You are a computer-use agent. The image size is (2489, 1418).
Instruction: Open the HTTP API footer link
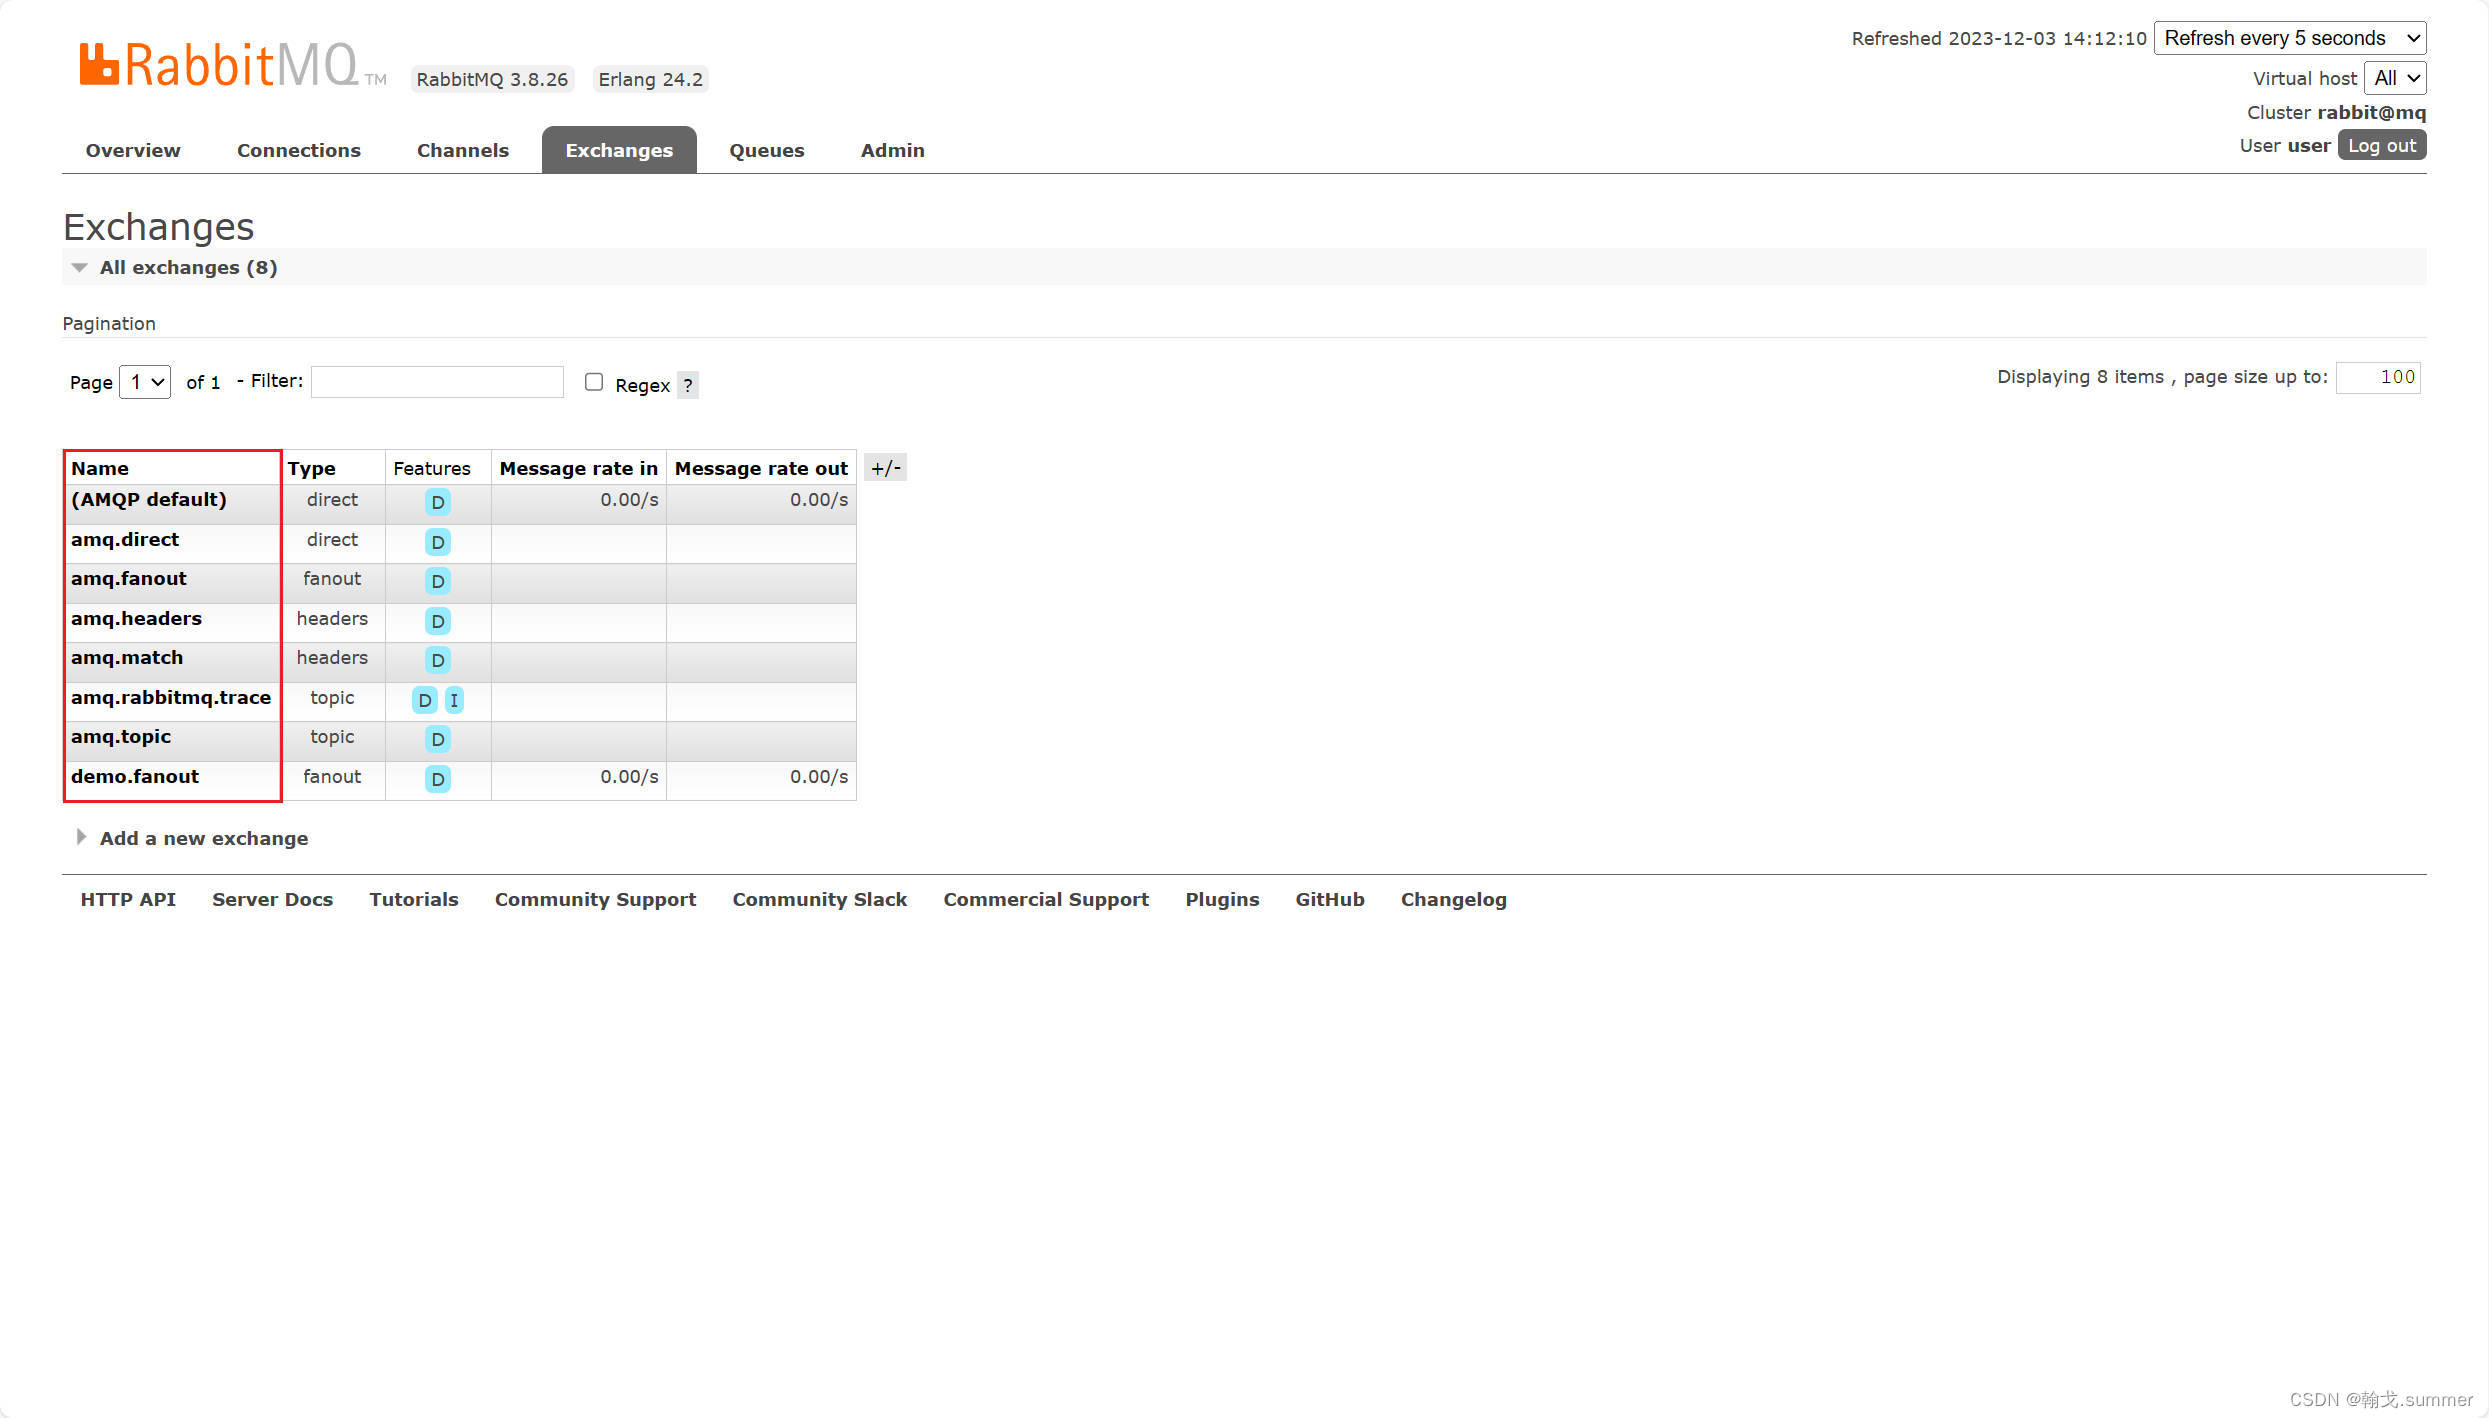[x=128, y=899]
